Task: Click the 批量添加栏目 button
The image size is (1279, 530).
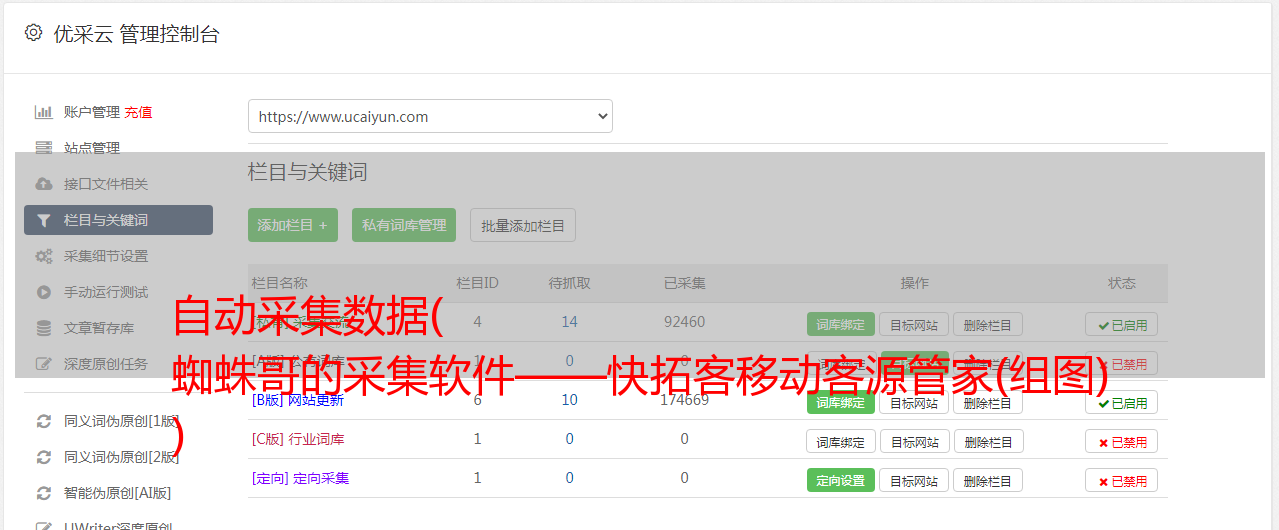Action: tap(523, 225)
